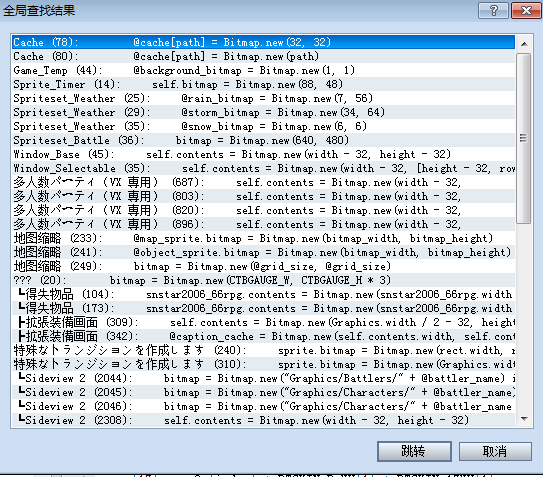Select the Sprite_Timer (14) result line
Viewport: 543px width, 477px height.
click(x=263, y=84)
